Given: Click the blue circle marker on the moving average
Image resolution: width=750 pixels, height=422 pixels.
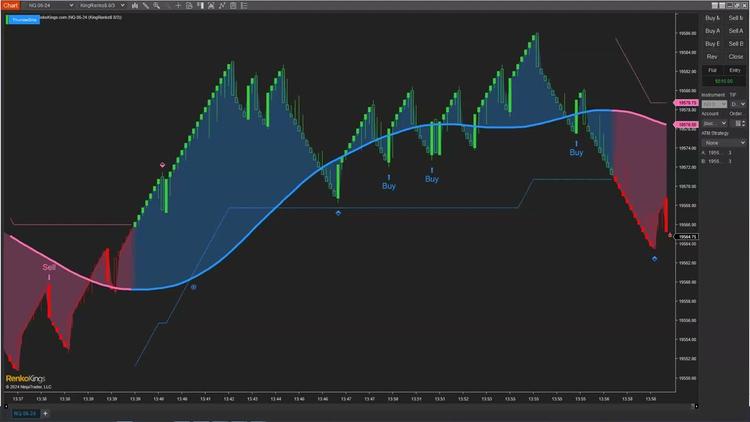Looking at the screenshot, I should point(193,287).
